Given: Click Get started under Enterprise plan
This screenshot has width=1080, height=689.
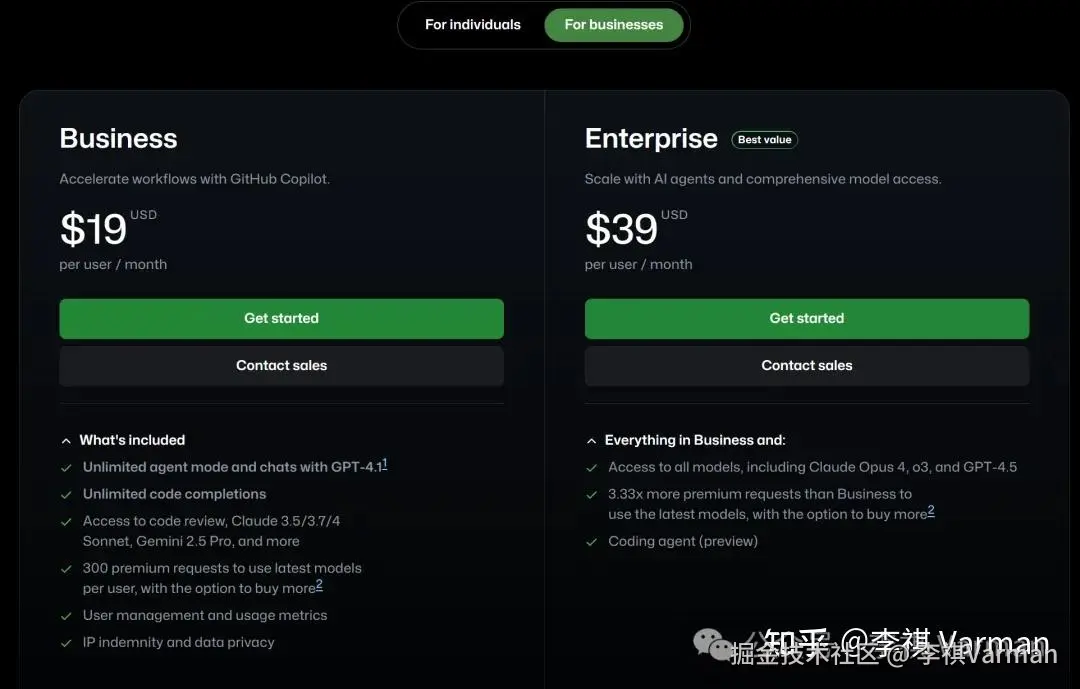Looking at the screenshot, I should tap(806, 318).
